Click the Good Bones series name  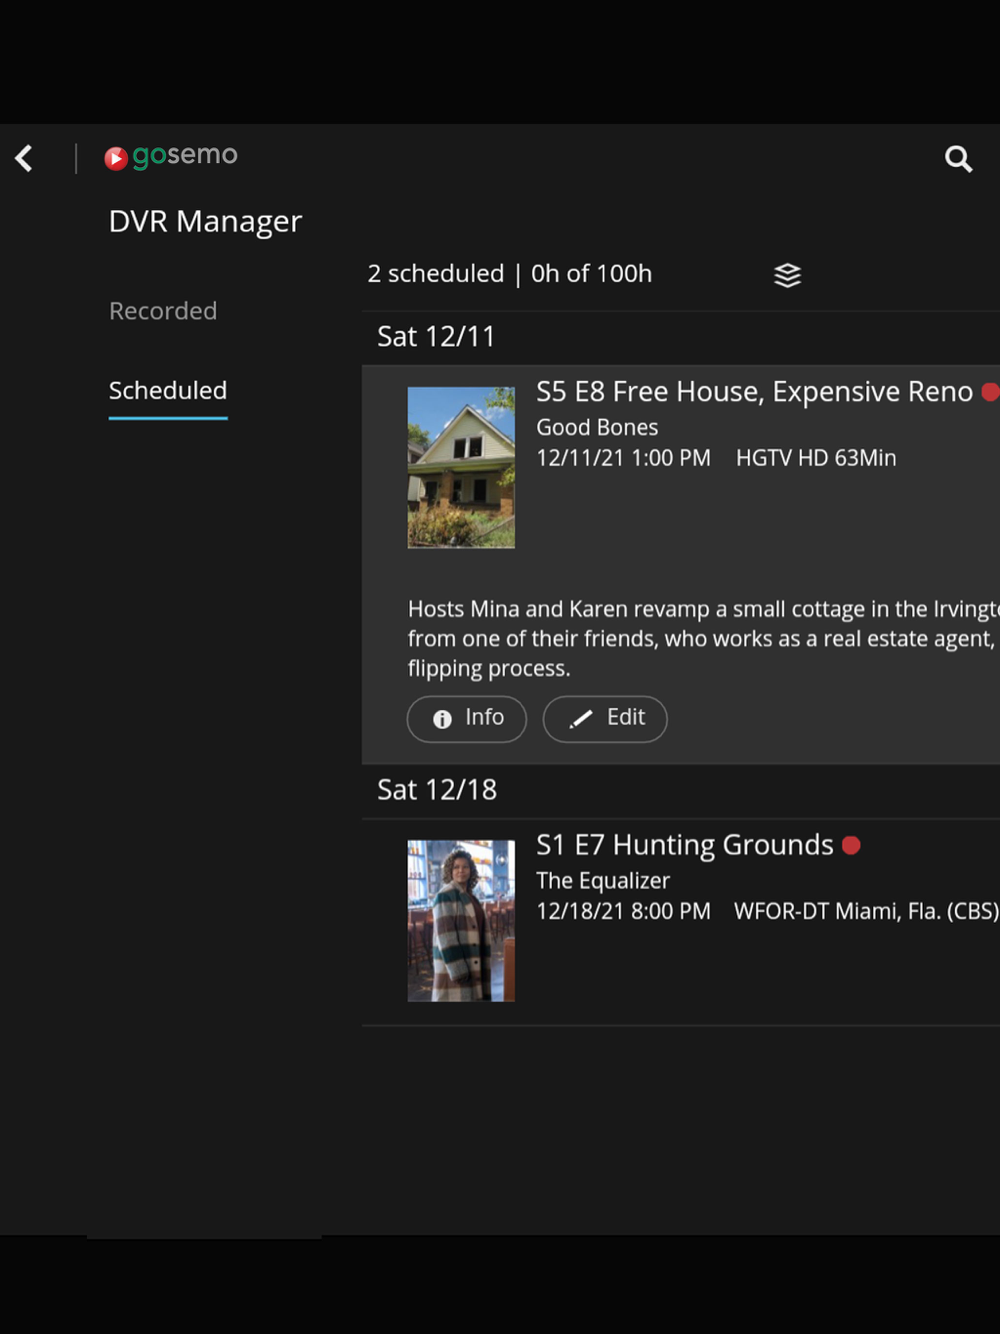[597, 428]
